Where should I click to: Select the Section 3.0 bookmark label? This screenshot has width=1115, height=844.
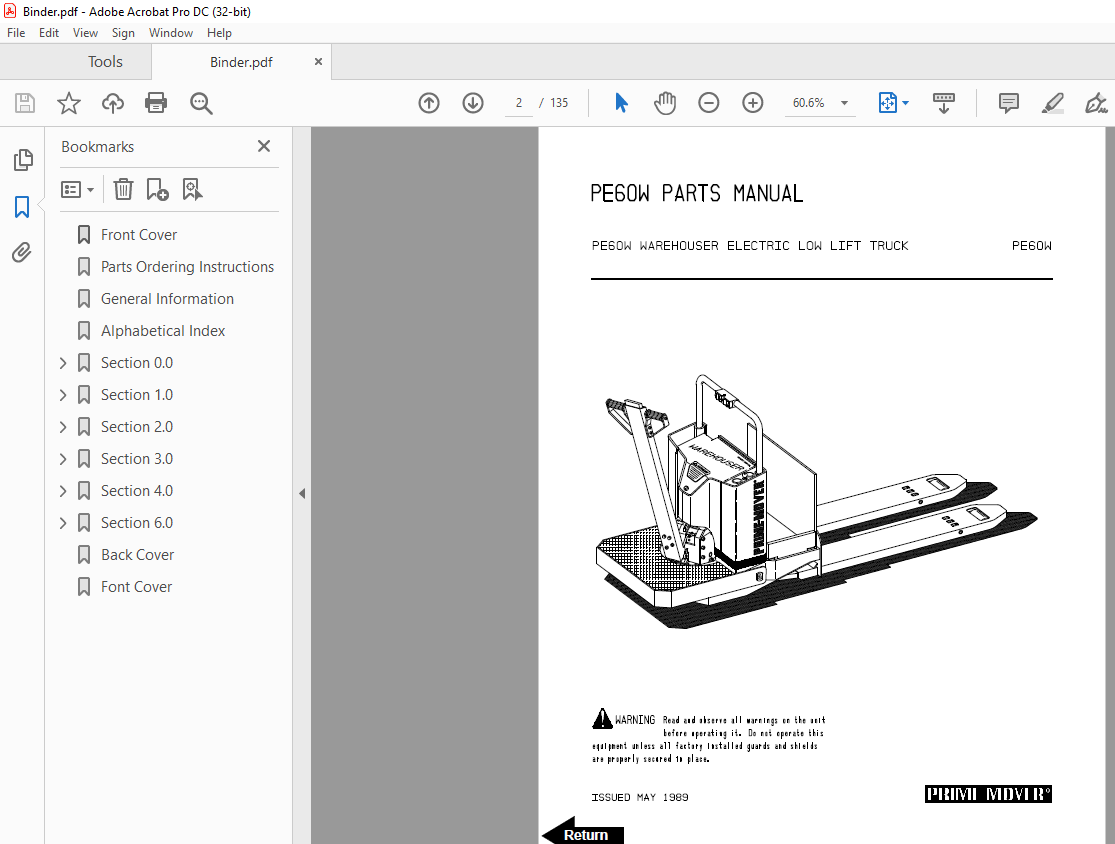pyautogui.click(x=137, y=459)
